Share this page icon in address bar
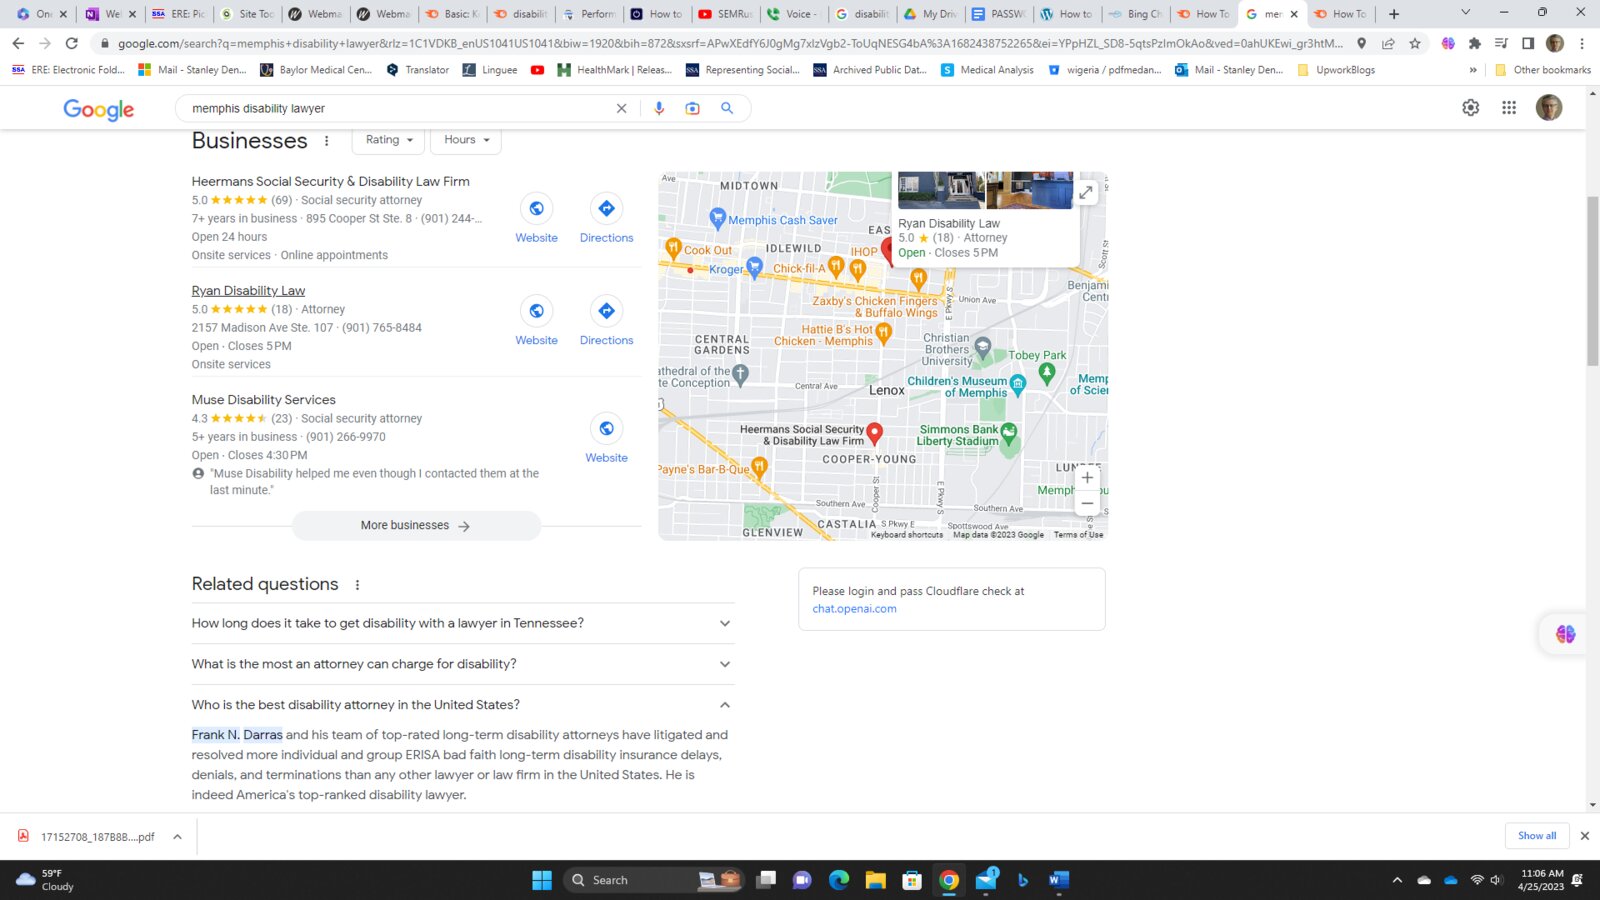1600x900 pixels. [1388, 43]
